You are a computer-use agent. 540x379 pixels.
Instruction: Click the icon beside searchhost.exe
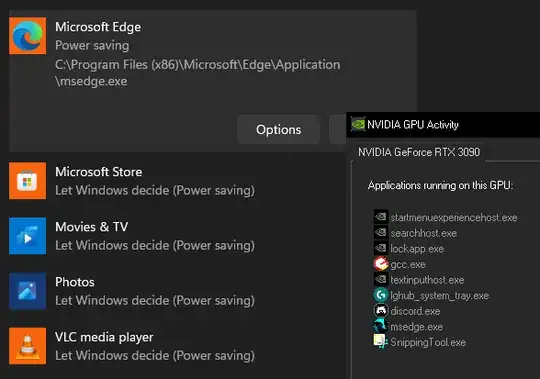click(381, 233)
